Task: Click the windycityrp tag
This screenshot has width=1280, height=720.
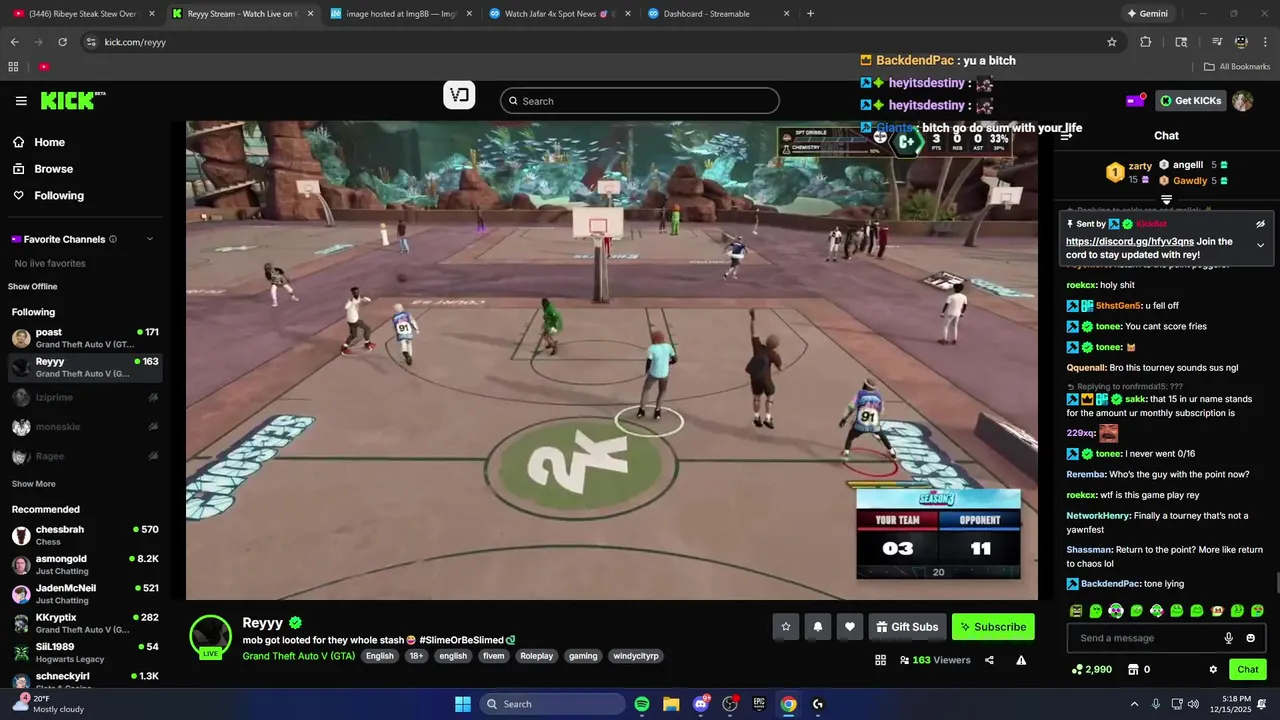Action: (635, 656)
